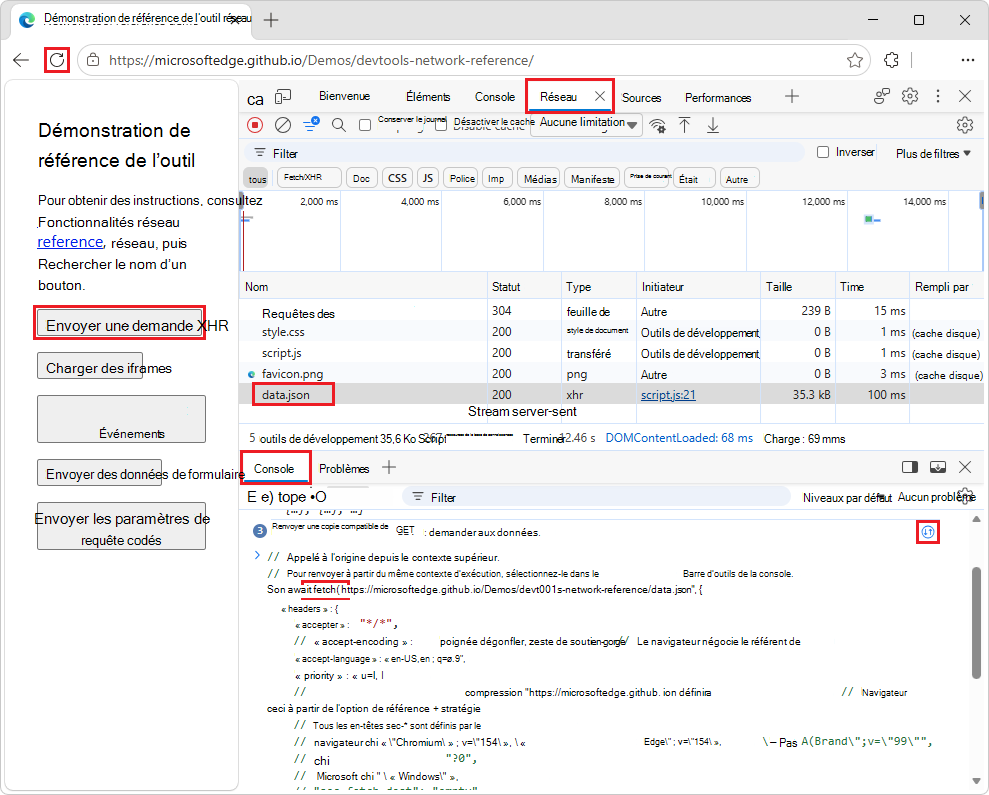This screenshot has height=795, width=989.
Task: Open DevTools feedback icon near gear
Action: point(881,96)
